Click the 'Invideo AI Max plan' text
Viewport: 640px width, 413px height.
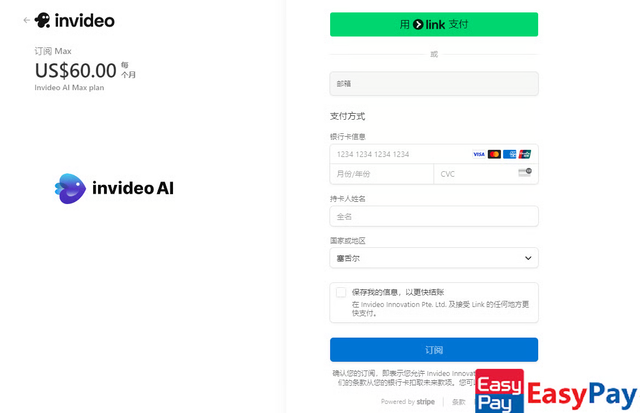pos(69,88)
